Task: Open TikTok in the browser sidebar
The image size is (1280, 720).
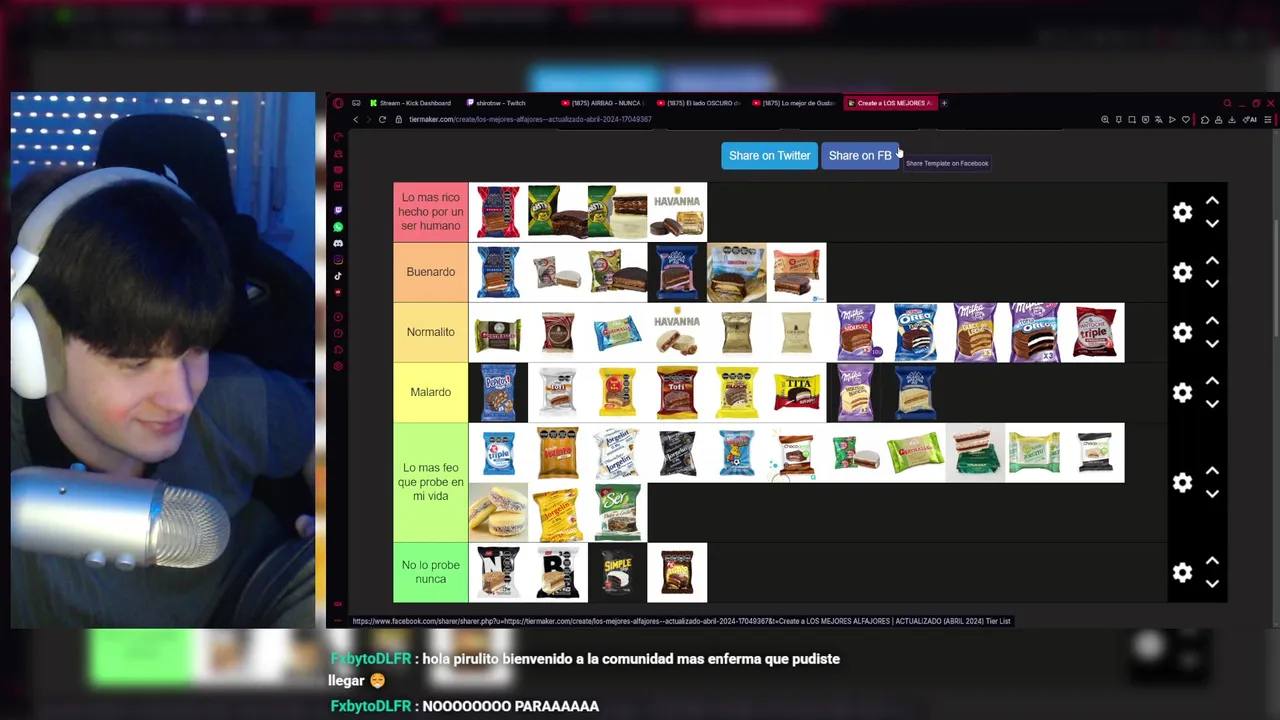Action: click(338, 276)
